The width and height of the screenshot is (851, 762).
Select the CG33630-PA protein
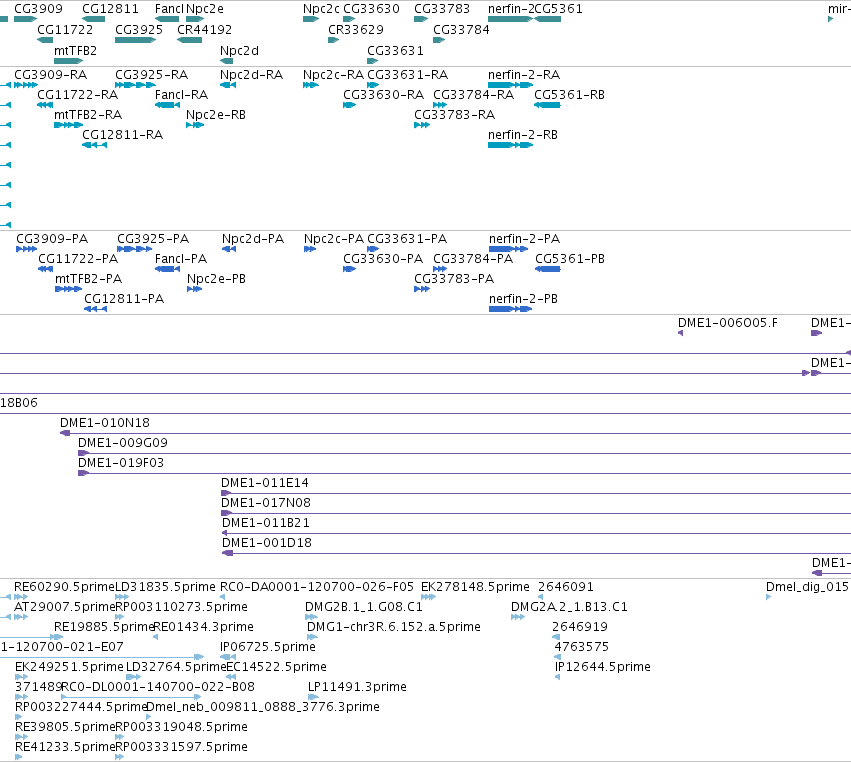[349, 269]
